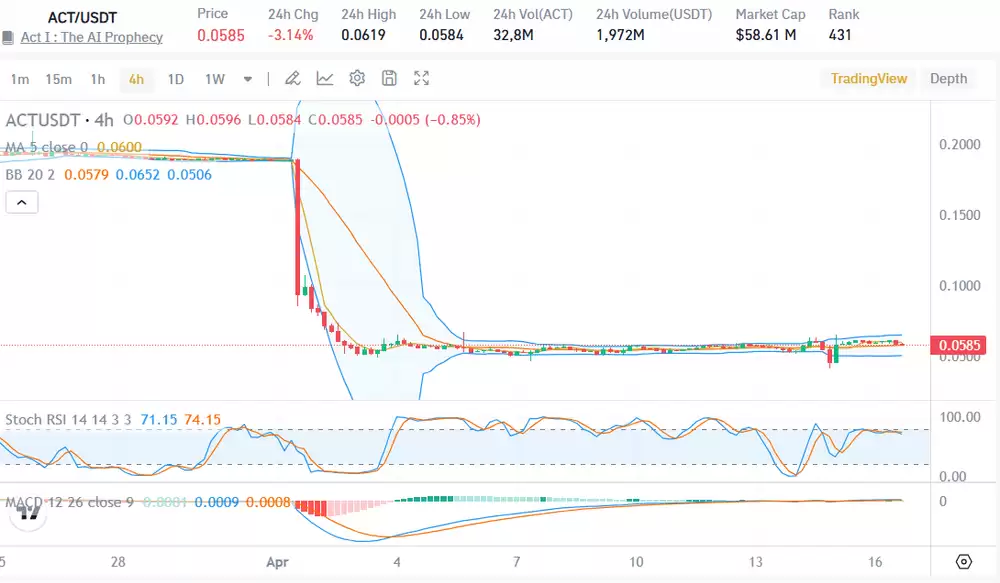Click the save chart floppy-disk icon
Screen dimensions: 1000x583
pyautogui.click(x=390, y=79)
